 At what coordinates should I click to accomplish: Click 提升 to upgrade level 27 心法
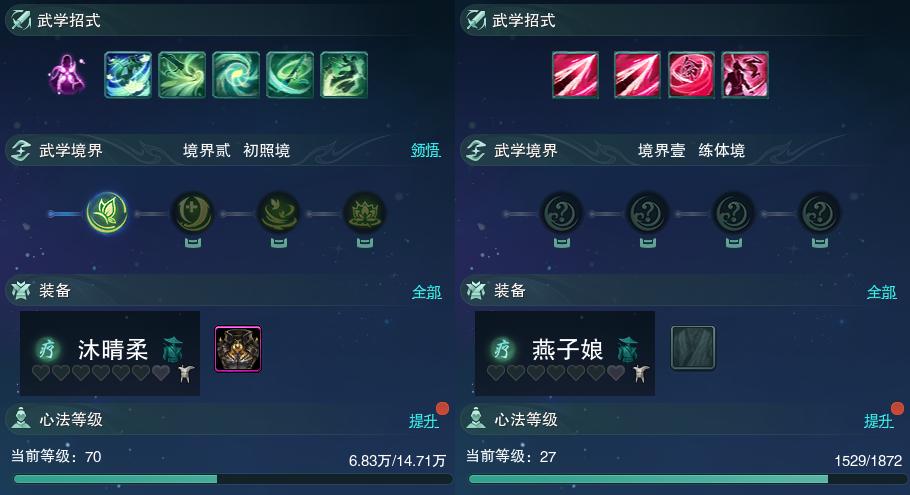pos(879,421)
